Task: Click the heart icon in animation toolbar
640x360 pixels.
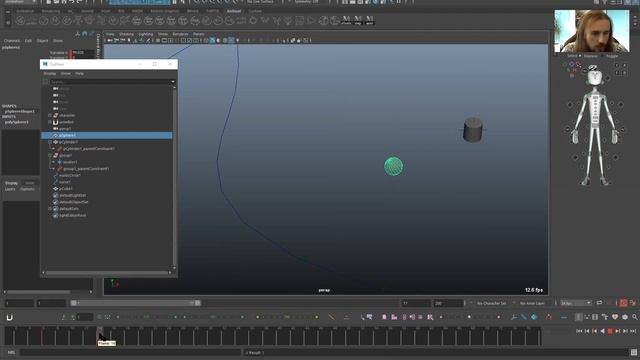Action: coord(615,317)
